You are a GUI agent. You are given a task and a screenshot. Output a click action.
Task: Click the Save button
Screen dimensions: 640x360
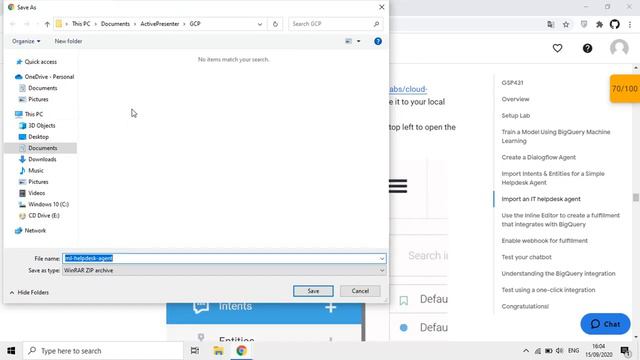[313, 291]
